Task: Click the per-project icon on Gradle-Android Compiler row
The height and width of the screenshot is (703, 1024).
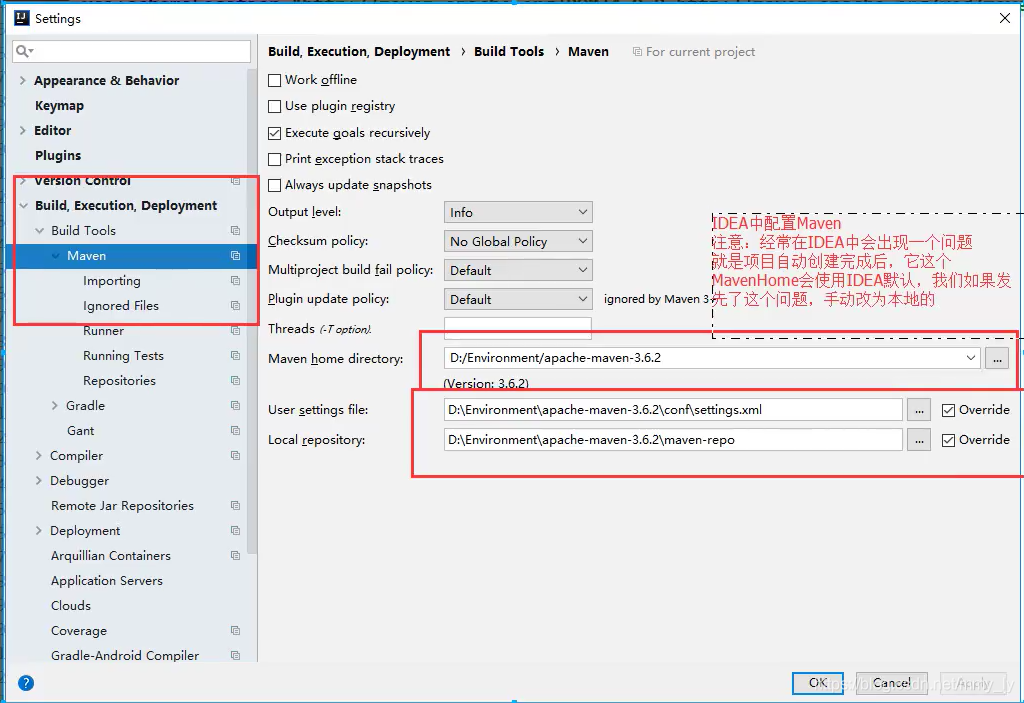Action: pyautogui.click(x=235, y=655)
